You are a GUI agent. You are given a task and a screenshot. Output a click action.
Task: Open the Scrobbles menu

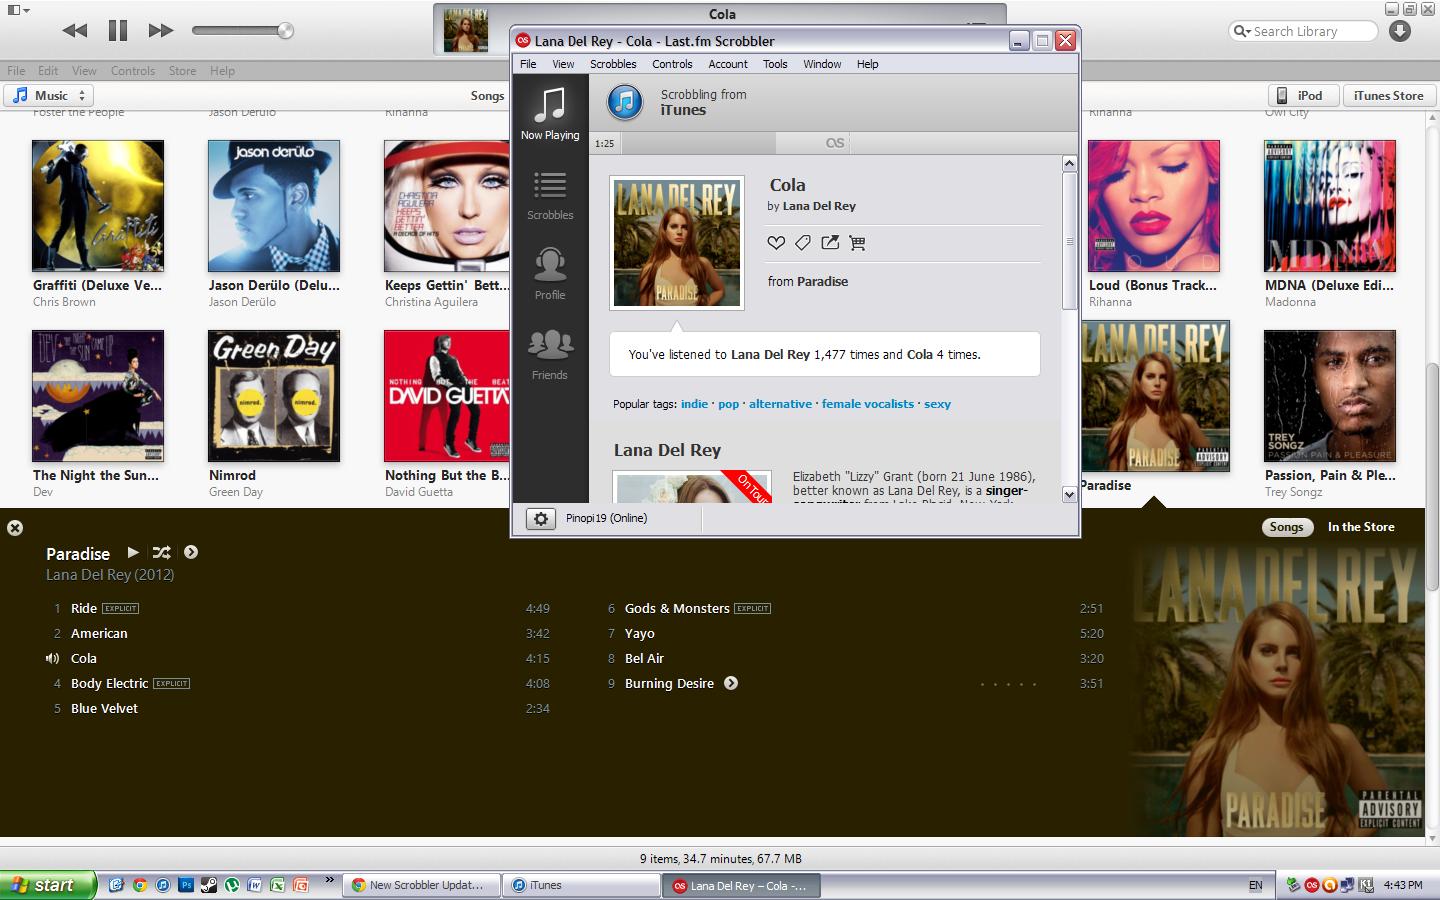pyautogui.click(x=613, y=63)
